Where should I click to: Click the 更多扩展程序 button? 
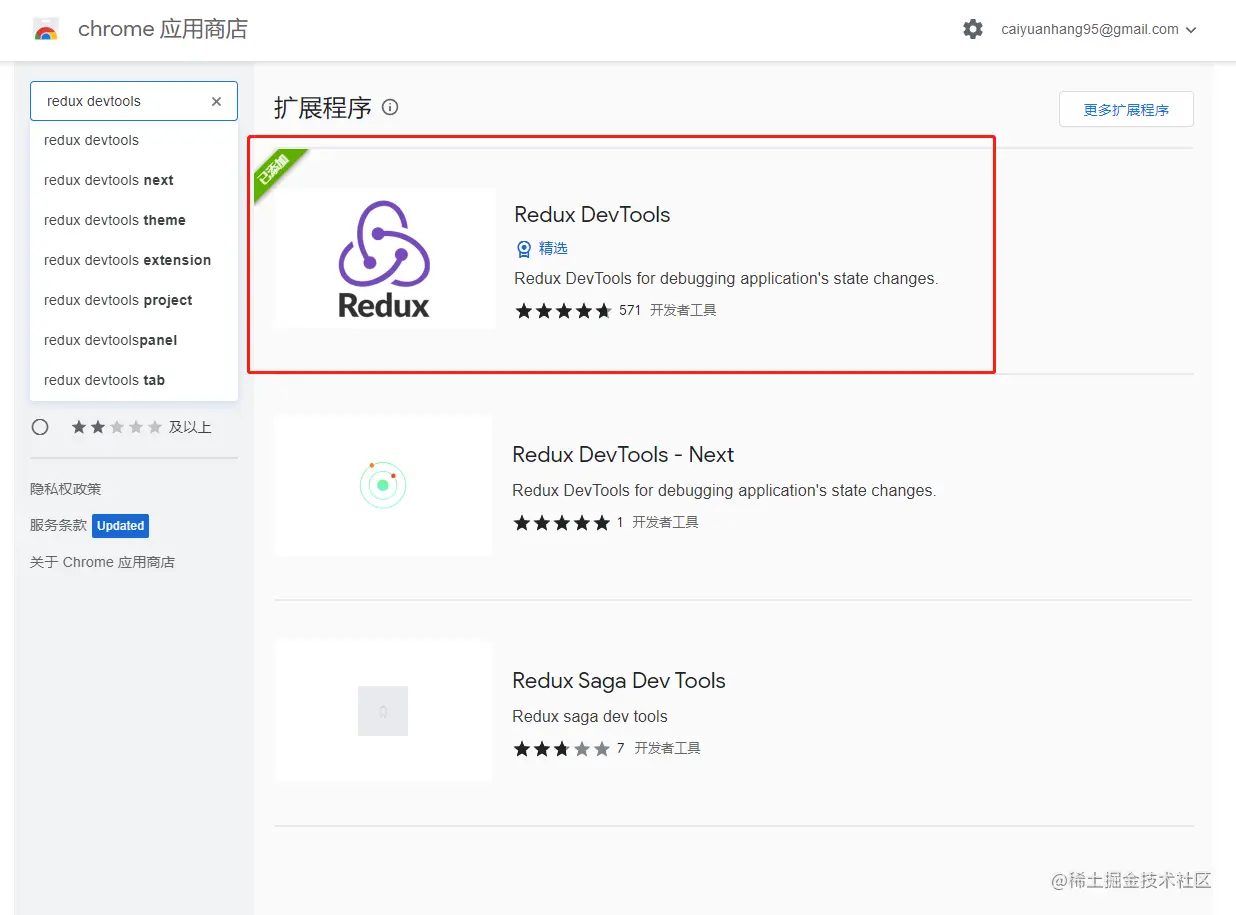(x=1126, y=110)
